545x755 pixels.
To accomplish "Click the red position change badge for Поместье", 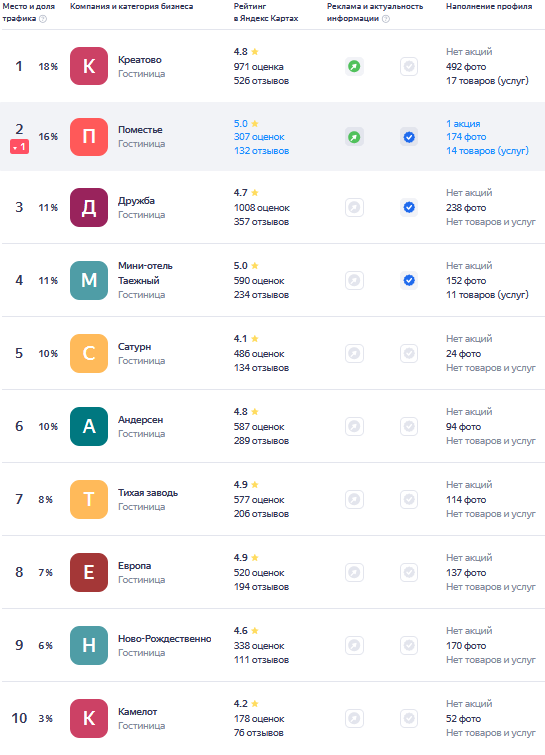I will [x=19, y=146].
